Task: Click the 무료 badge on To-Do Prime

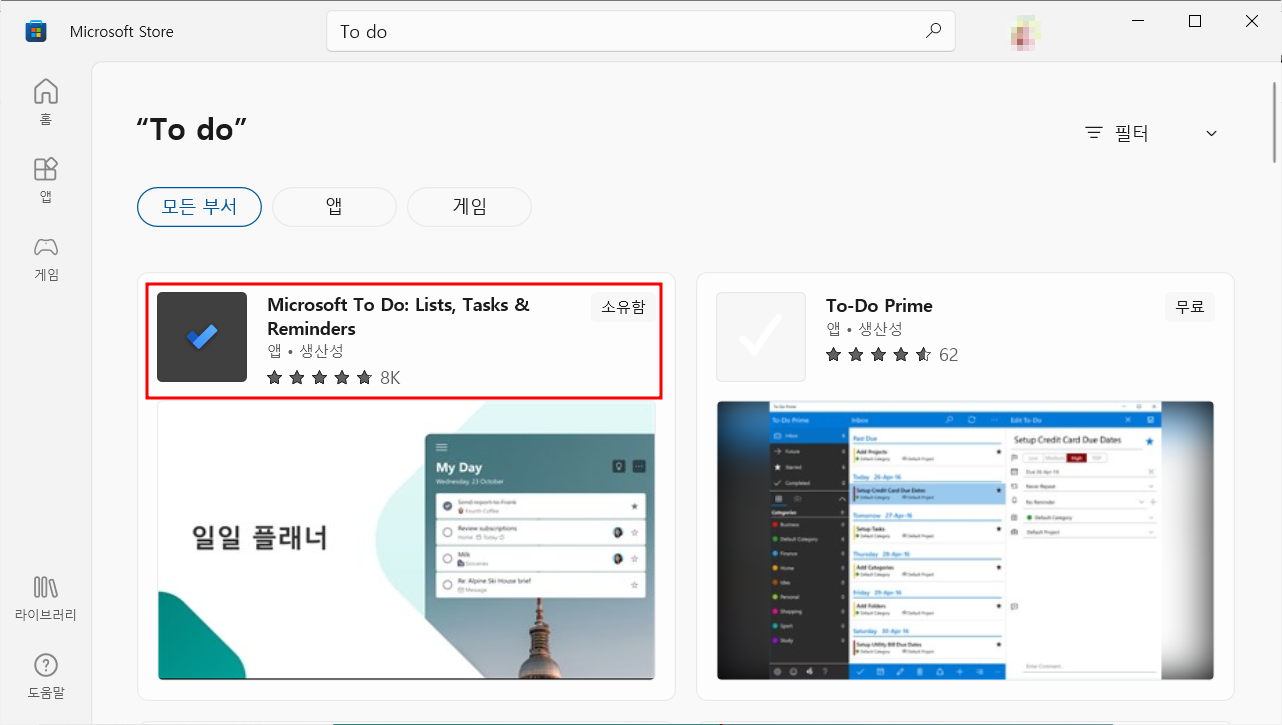Action: tap(1190, 308)
